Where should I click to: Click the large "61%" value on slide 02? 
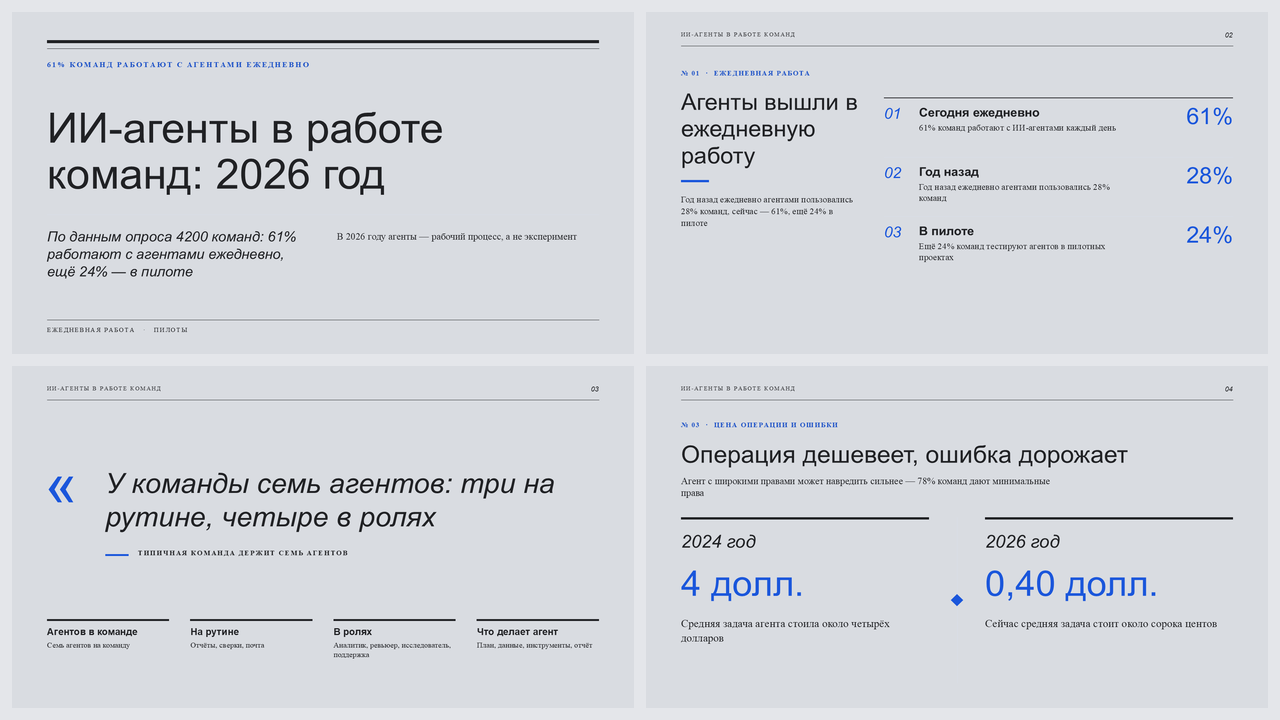pos(1209,117)
